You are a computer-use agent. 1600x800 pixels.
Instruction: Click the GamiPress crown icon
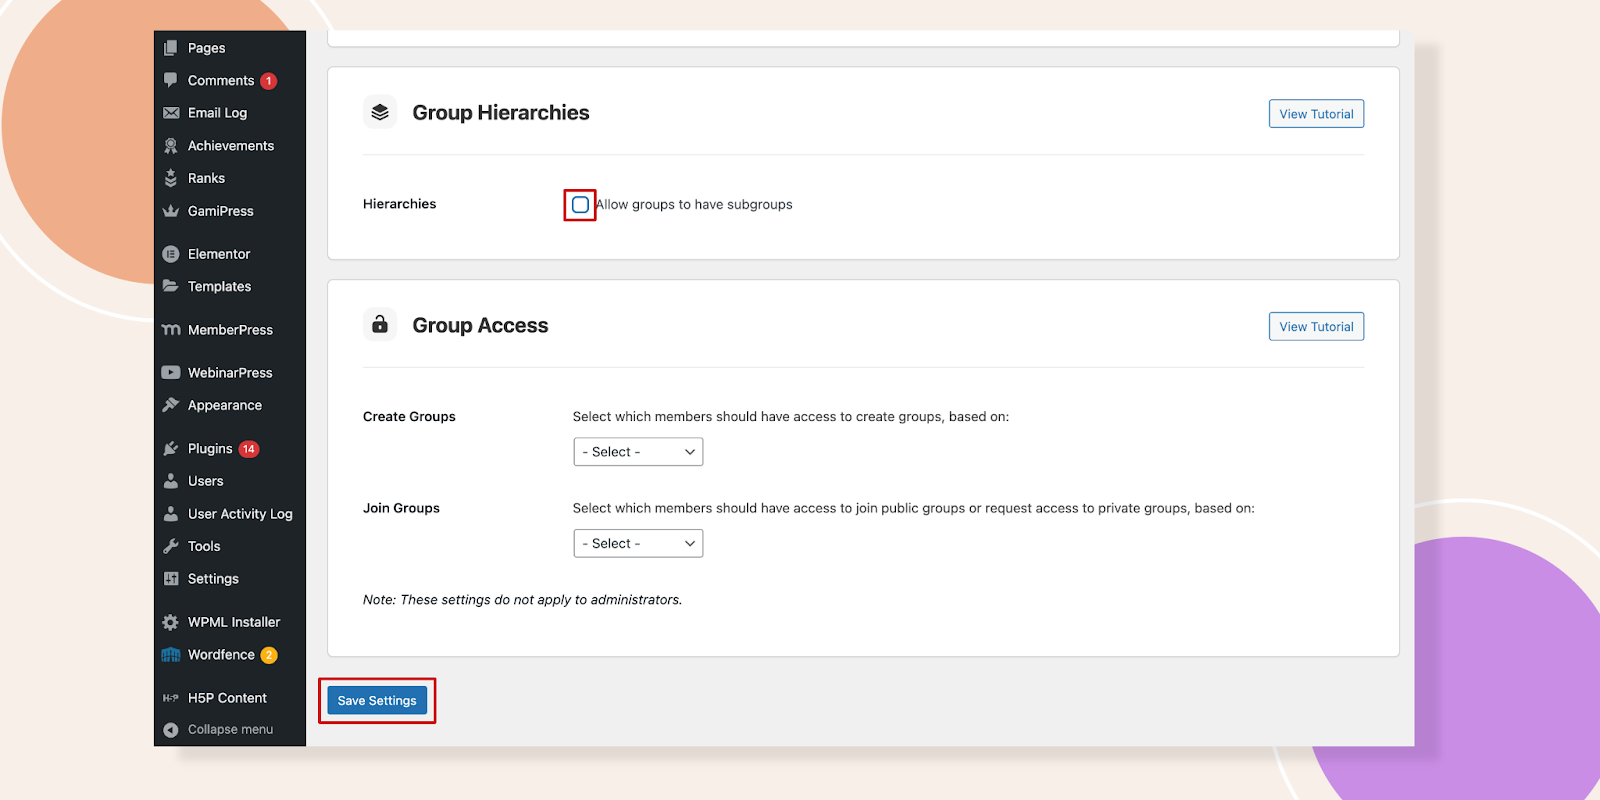(x=171, y=211)
